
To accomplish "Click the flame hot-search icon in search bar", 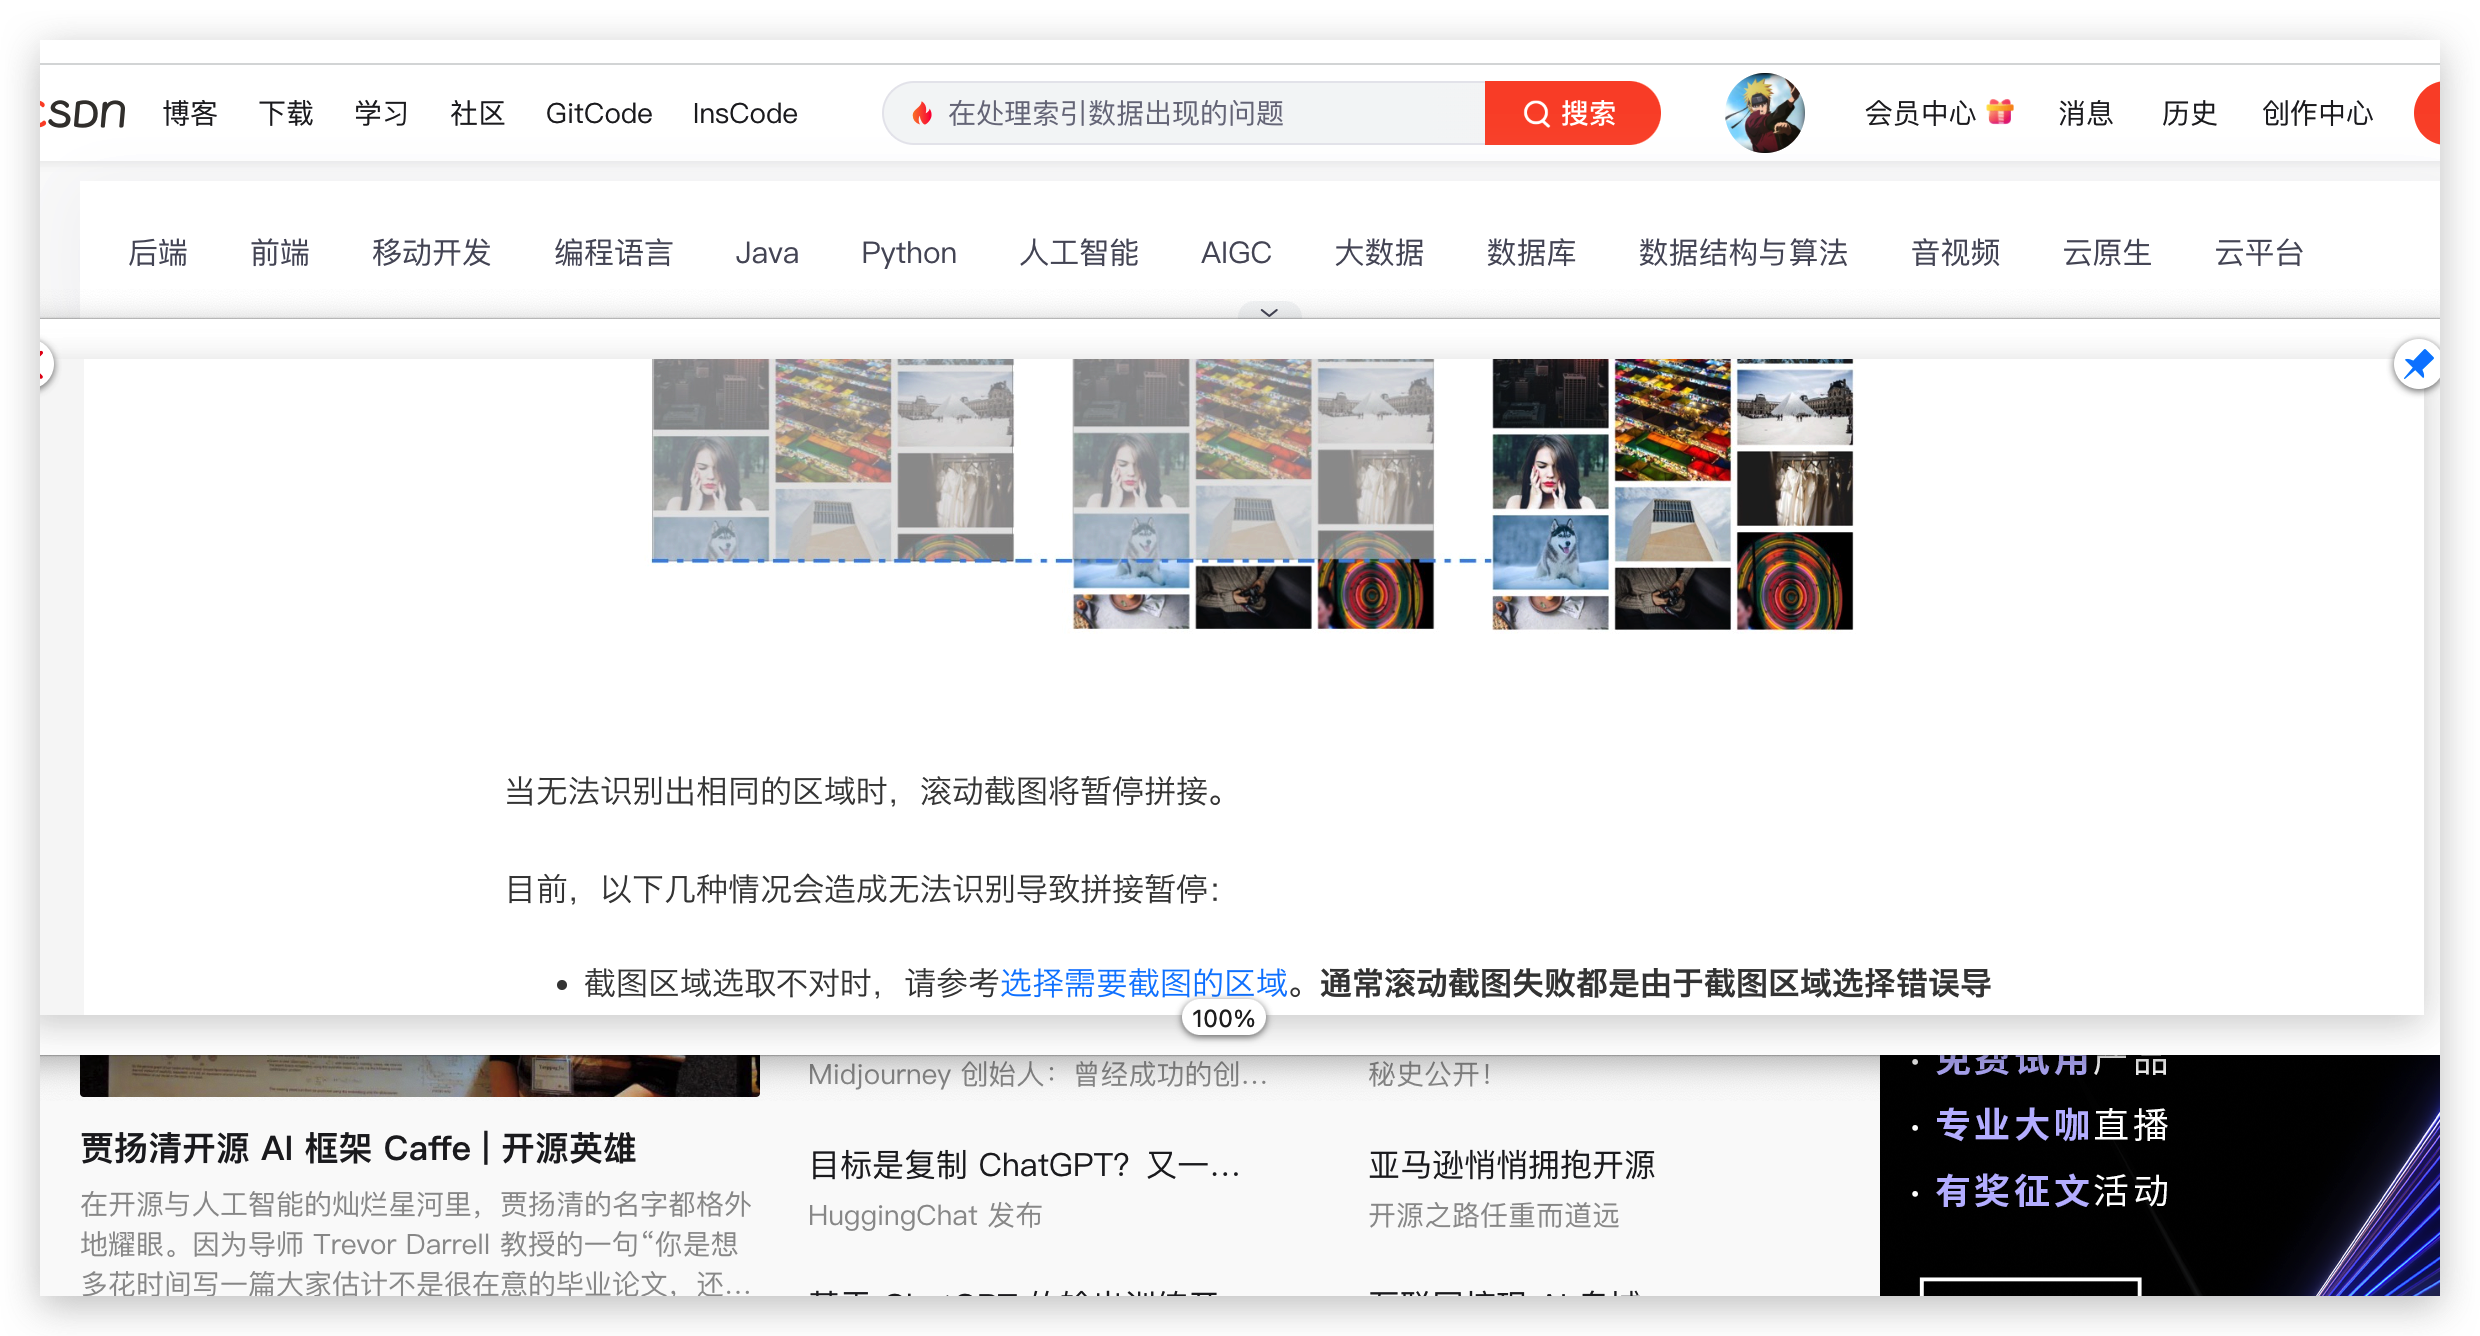I will click(922, 114).
